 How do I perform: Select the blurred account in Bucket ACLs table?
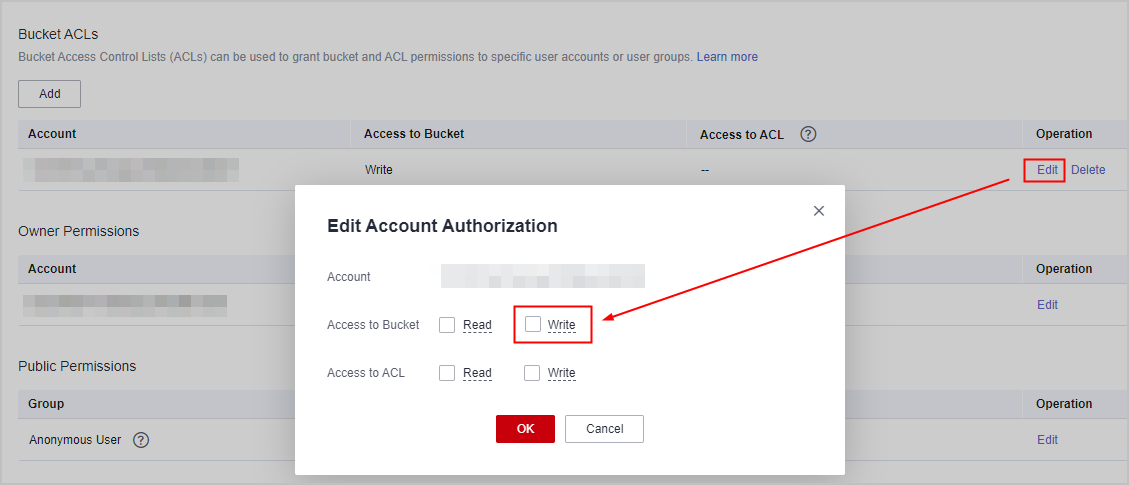coord(131,170)
